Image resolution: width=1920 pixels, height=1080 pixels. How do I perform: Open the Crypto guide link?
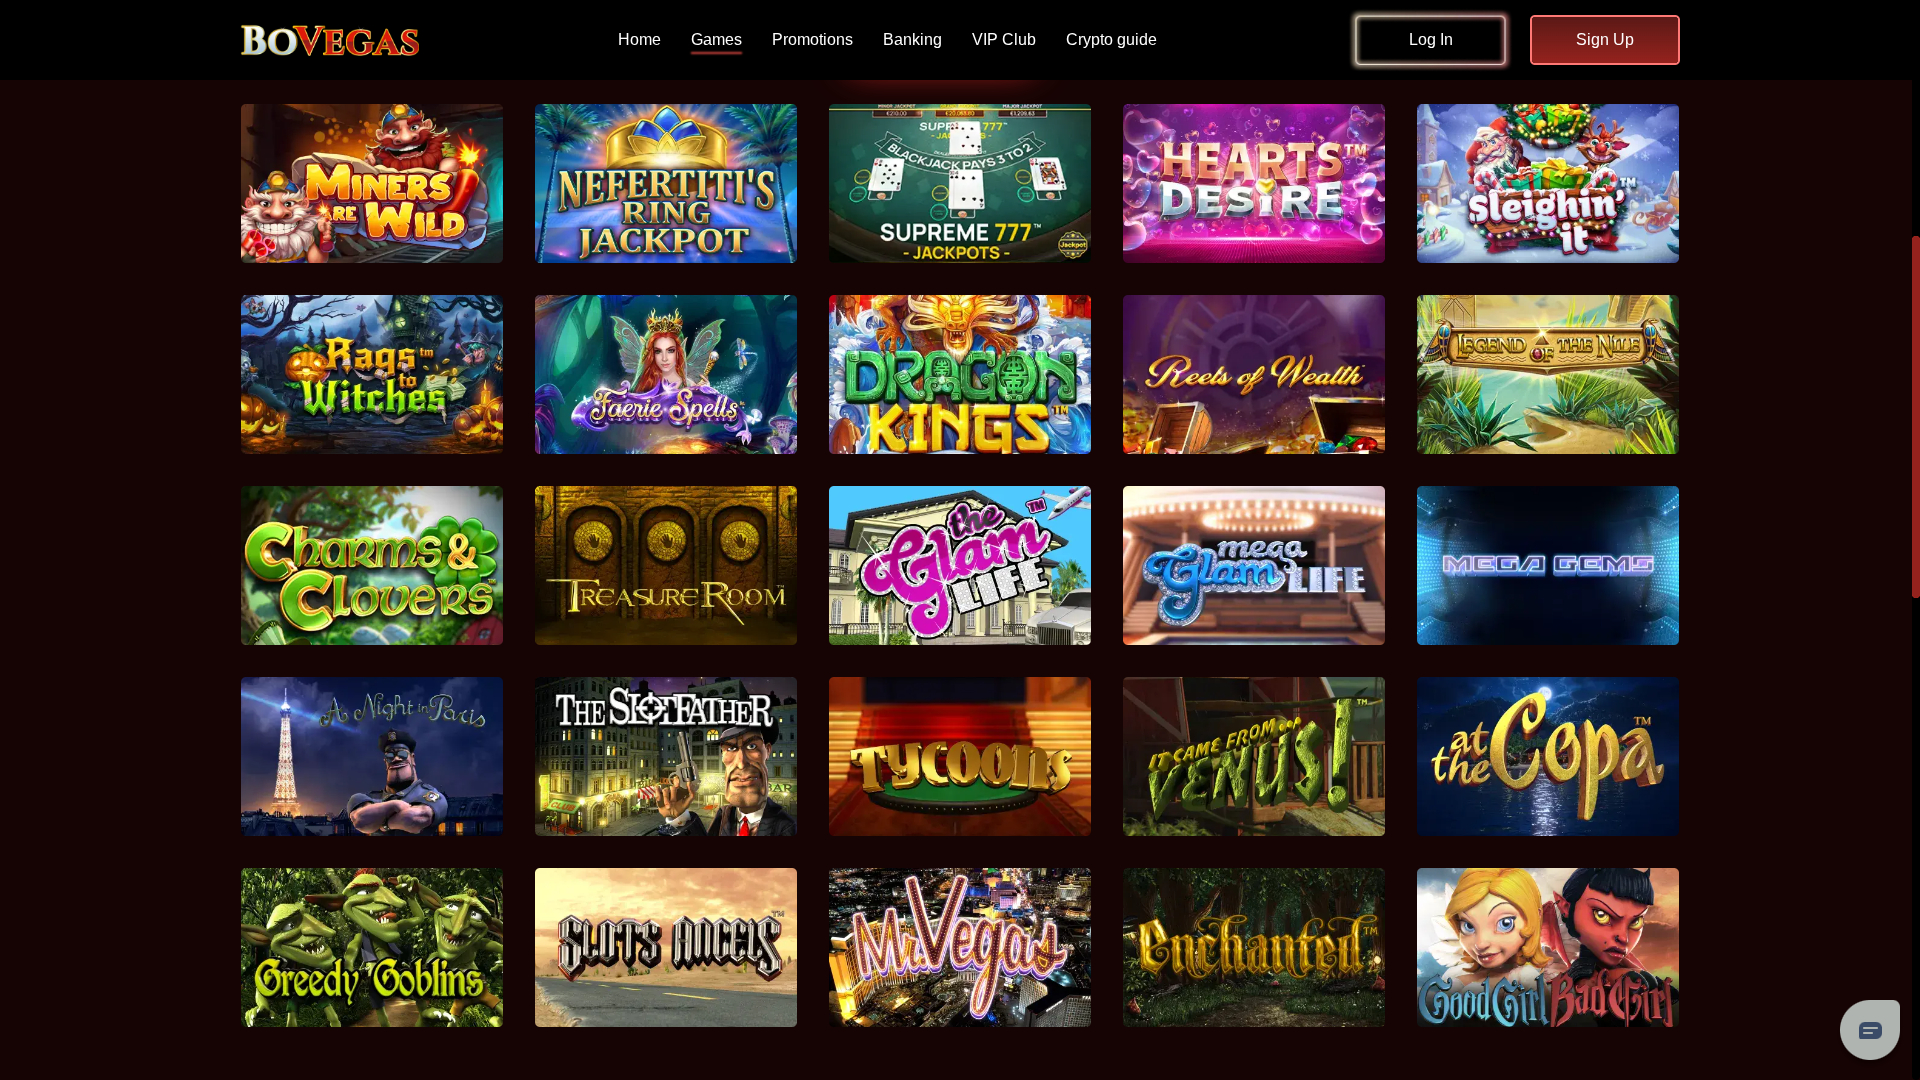[x=1111, y=40]
